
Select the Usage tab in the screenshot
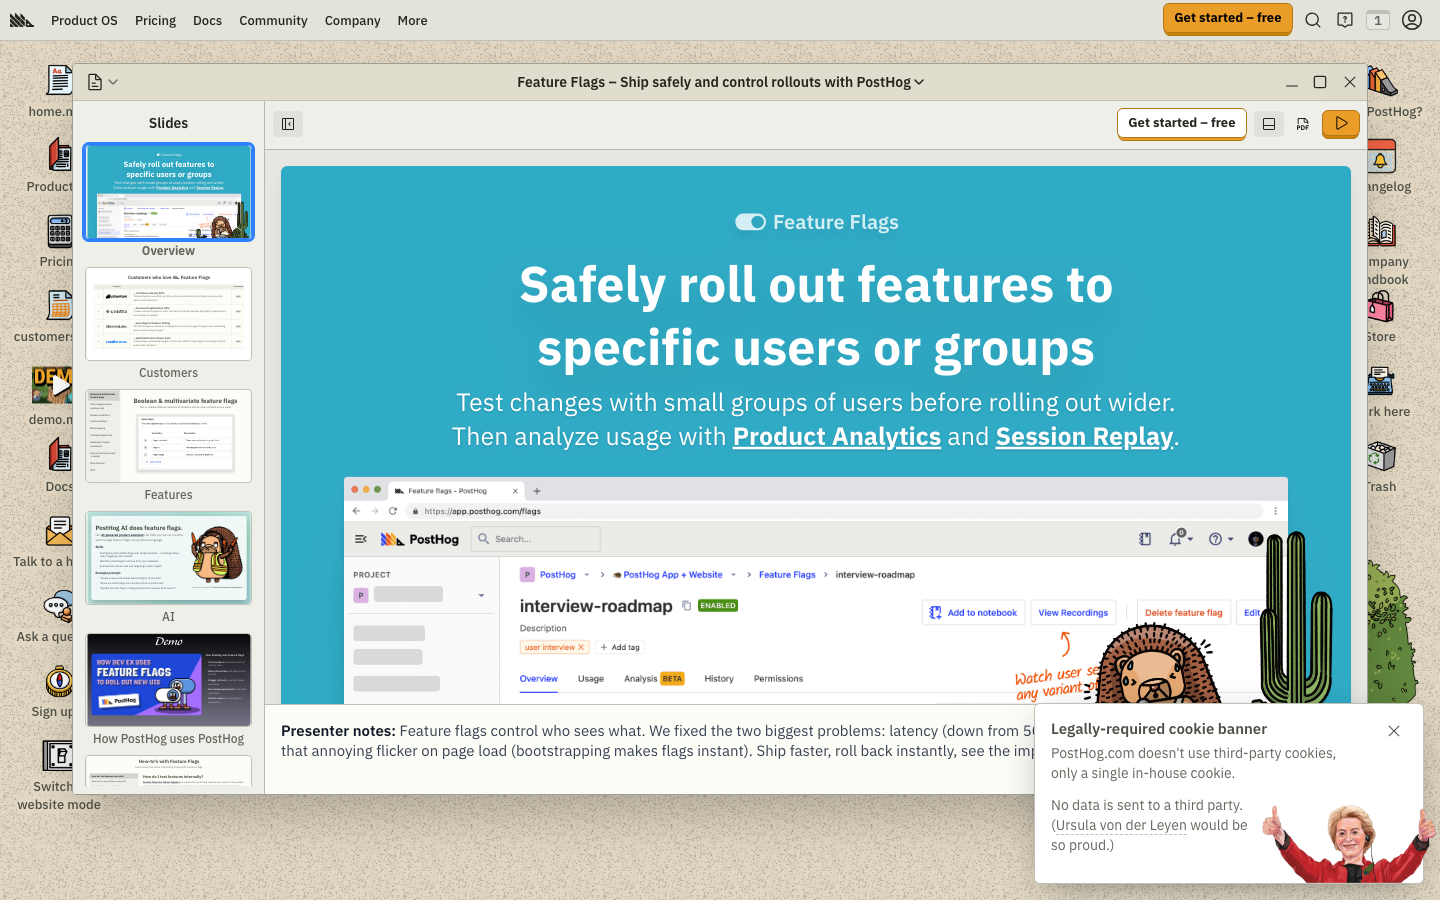click(591, 679)
